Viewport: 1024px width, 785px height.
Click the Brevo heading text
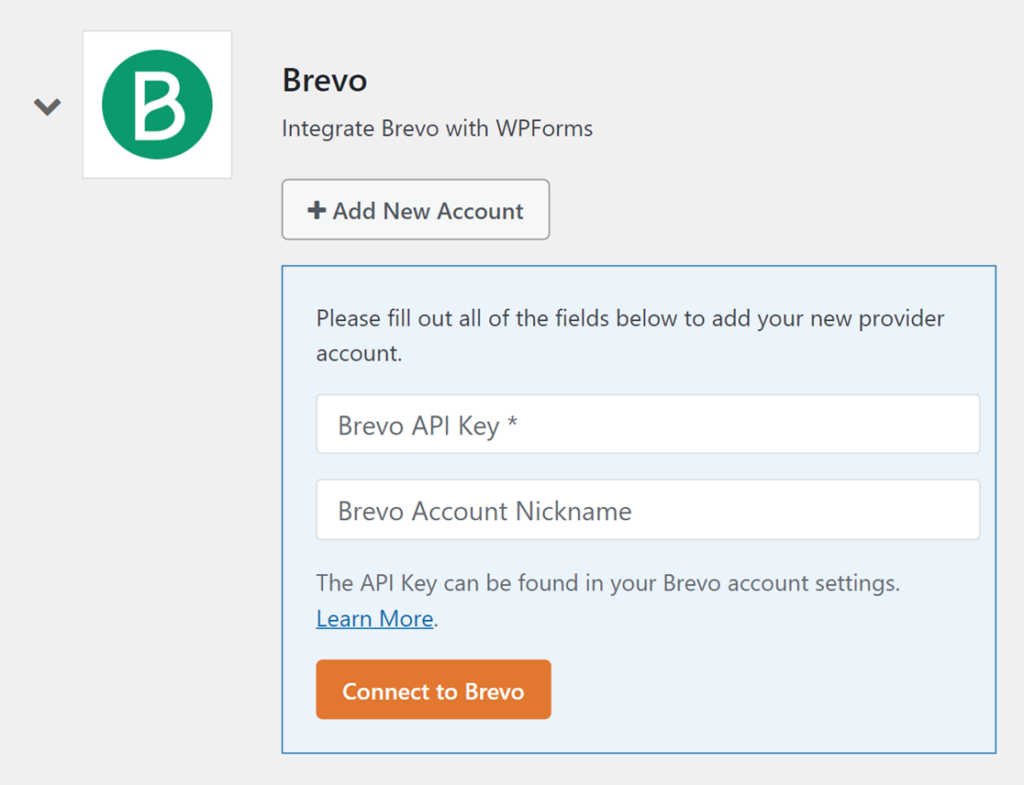324,80
